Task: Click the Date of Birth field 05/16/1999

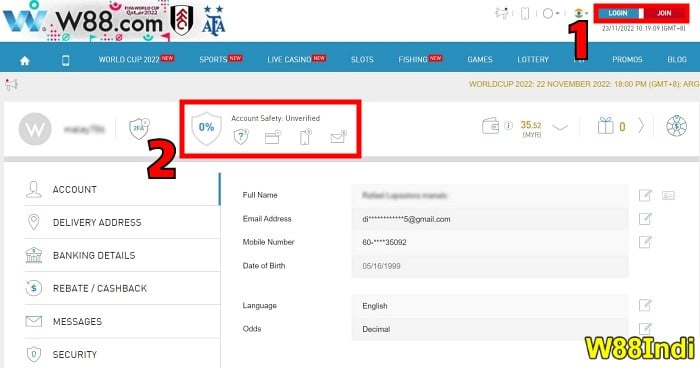Action: 490,266
